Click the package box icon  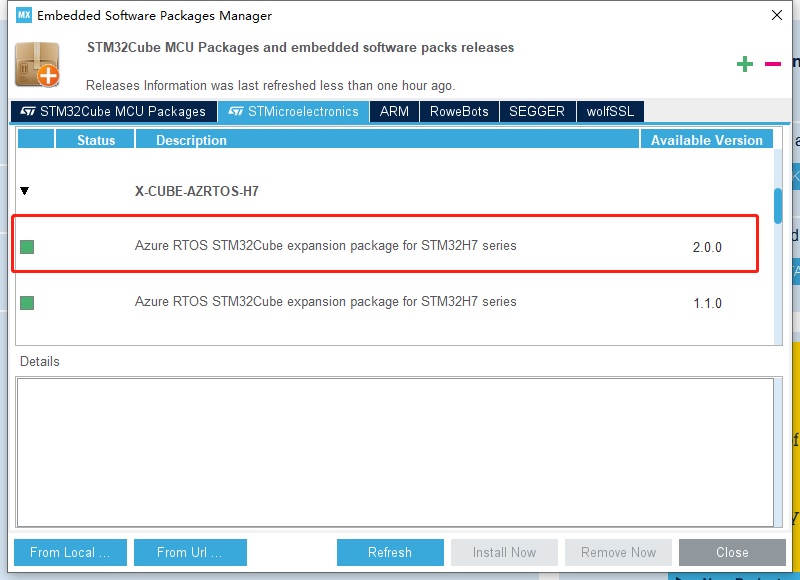click(37, 65)
